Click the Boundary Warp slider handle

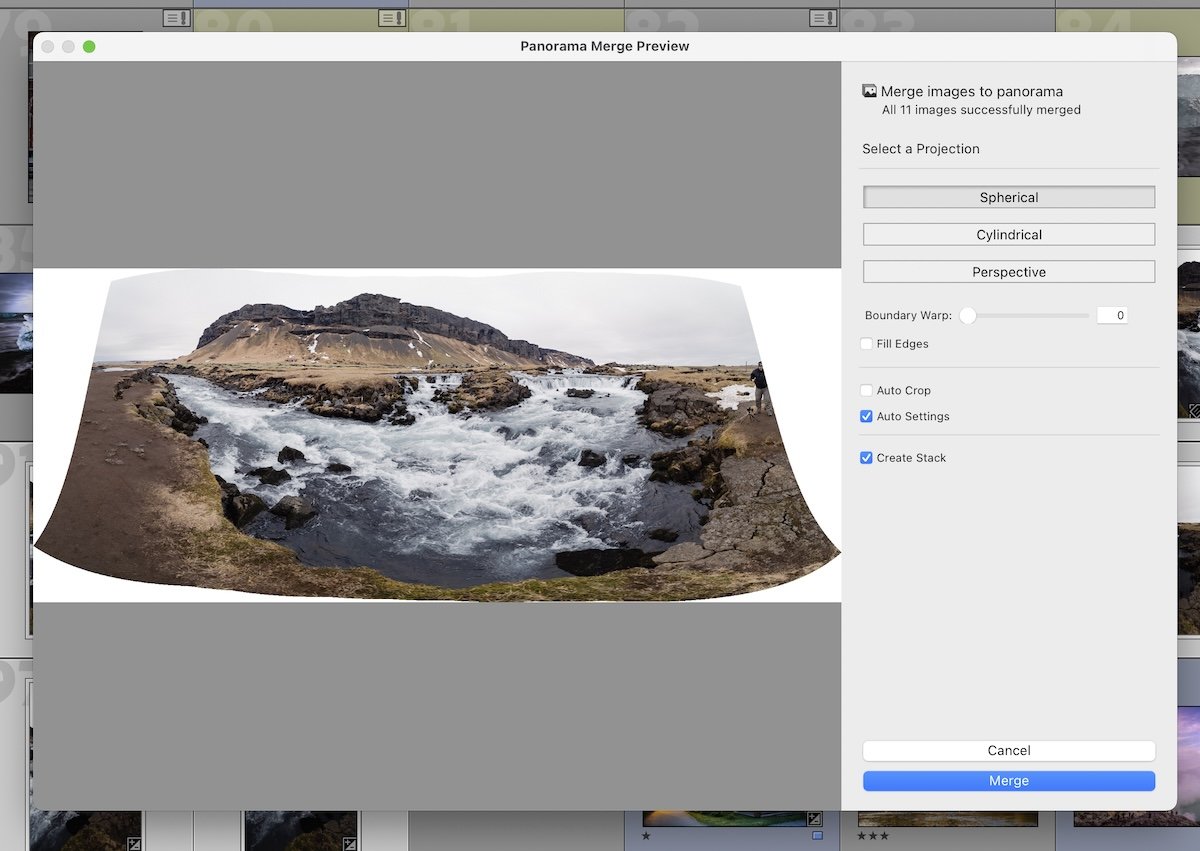click(x=966, y=315)
